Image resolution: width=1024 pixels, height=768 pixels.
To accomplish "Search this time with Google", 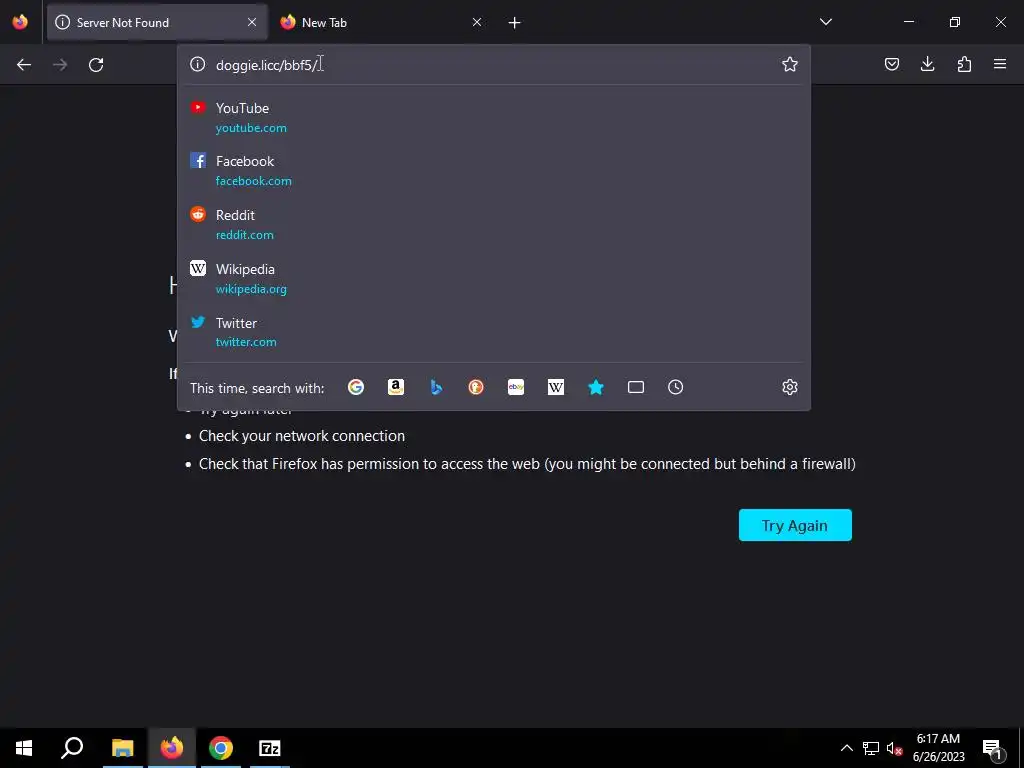I will 356,387.
